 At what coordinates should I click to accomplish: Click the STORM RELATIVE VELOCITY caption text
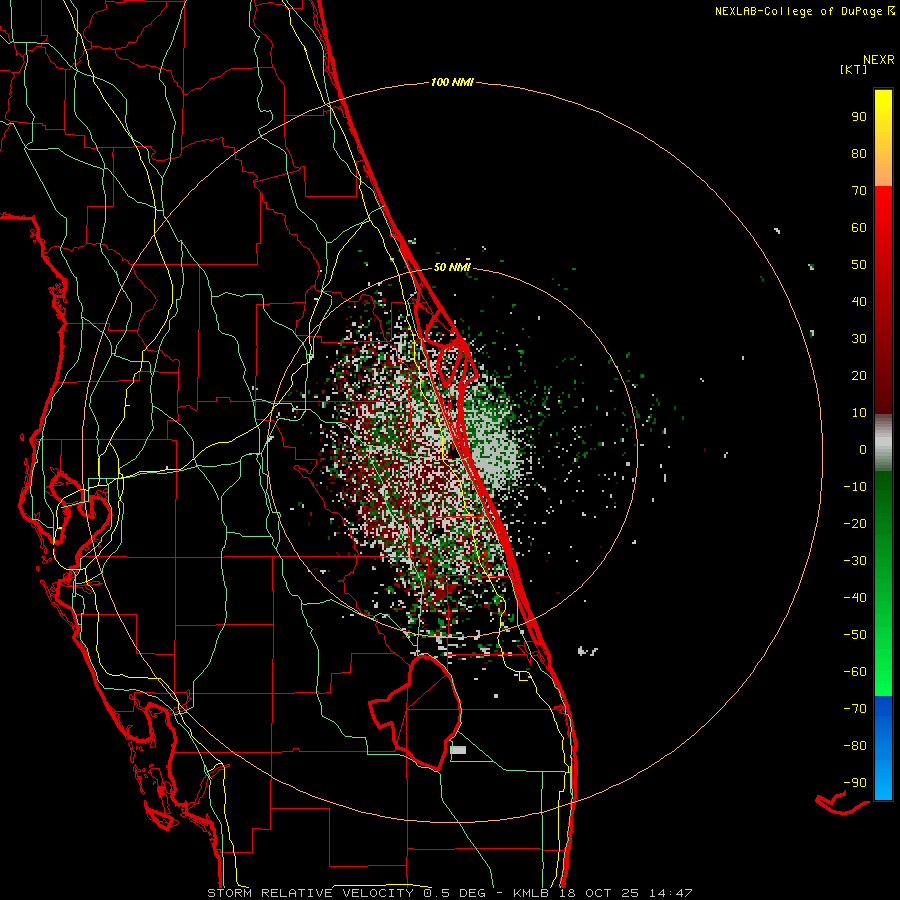[310, 893]
